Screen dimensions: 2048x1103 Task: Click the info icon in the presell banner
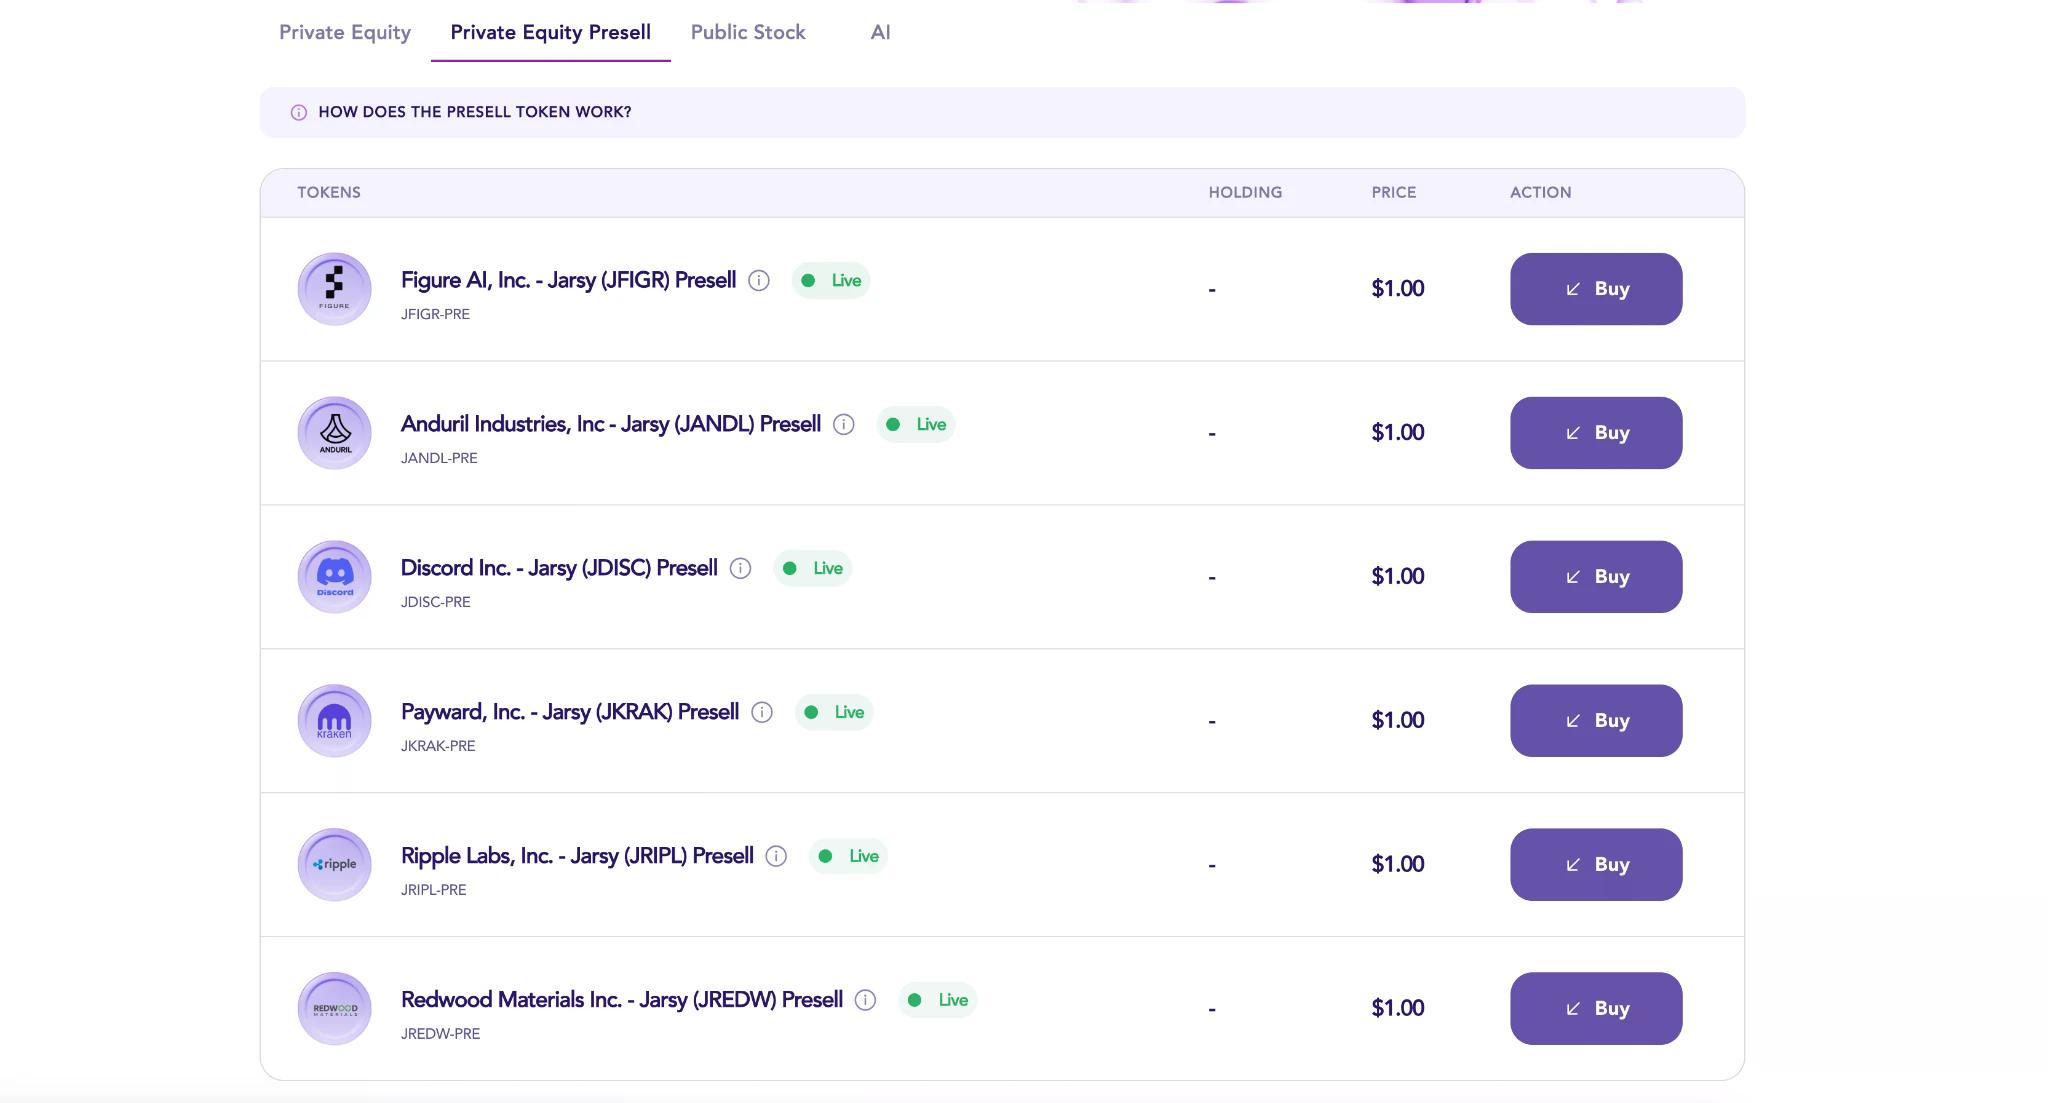click(x=297, y=112)
